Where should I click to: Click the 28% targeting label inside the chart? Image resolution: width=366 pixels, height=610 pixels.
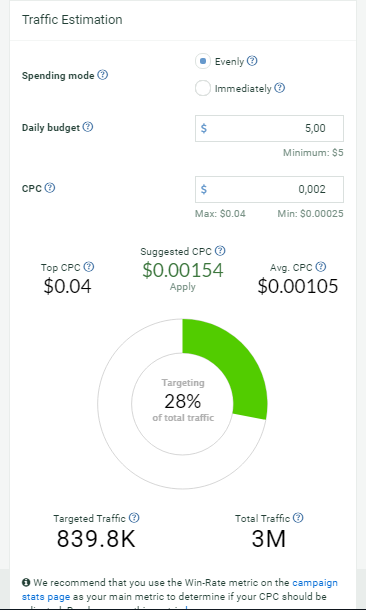[183, 401]
